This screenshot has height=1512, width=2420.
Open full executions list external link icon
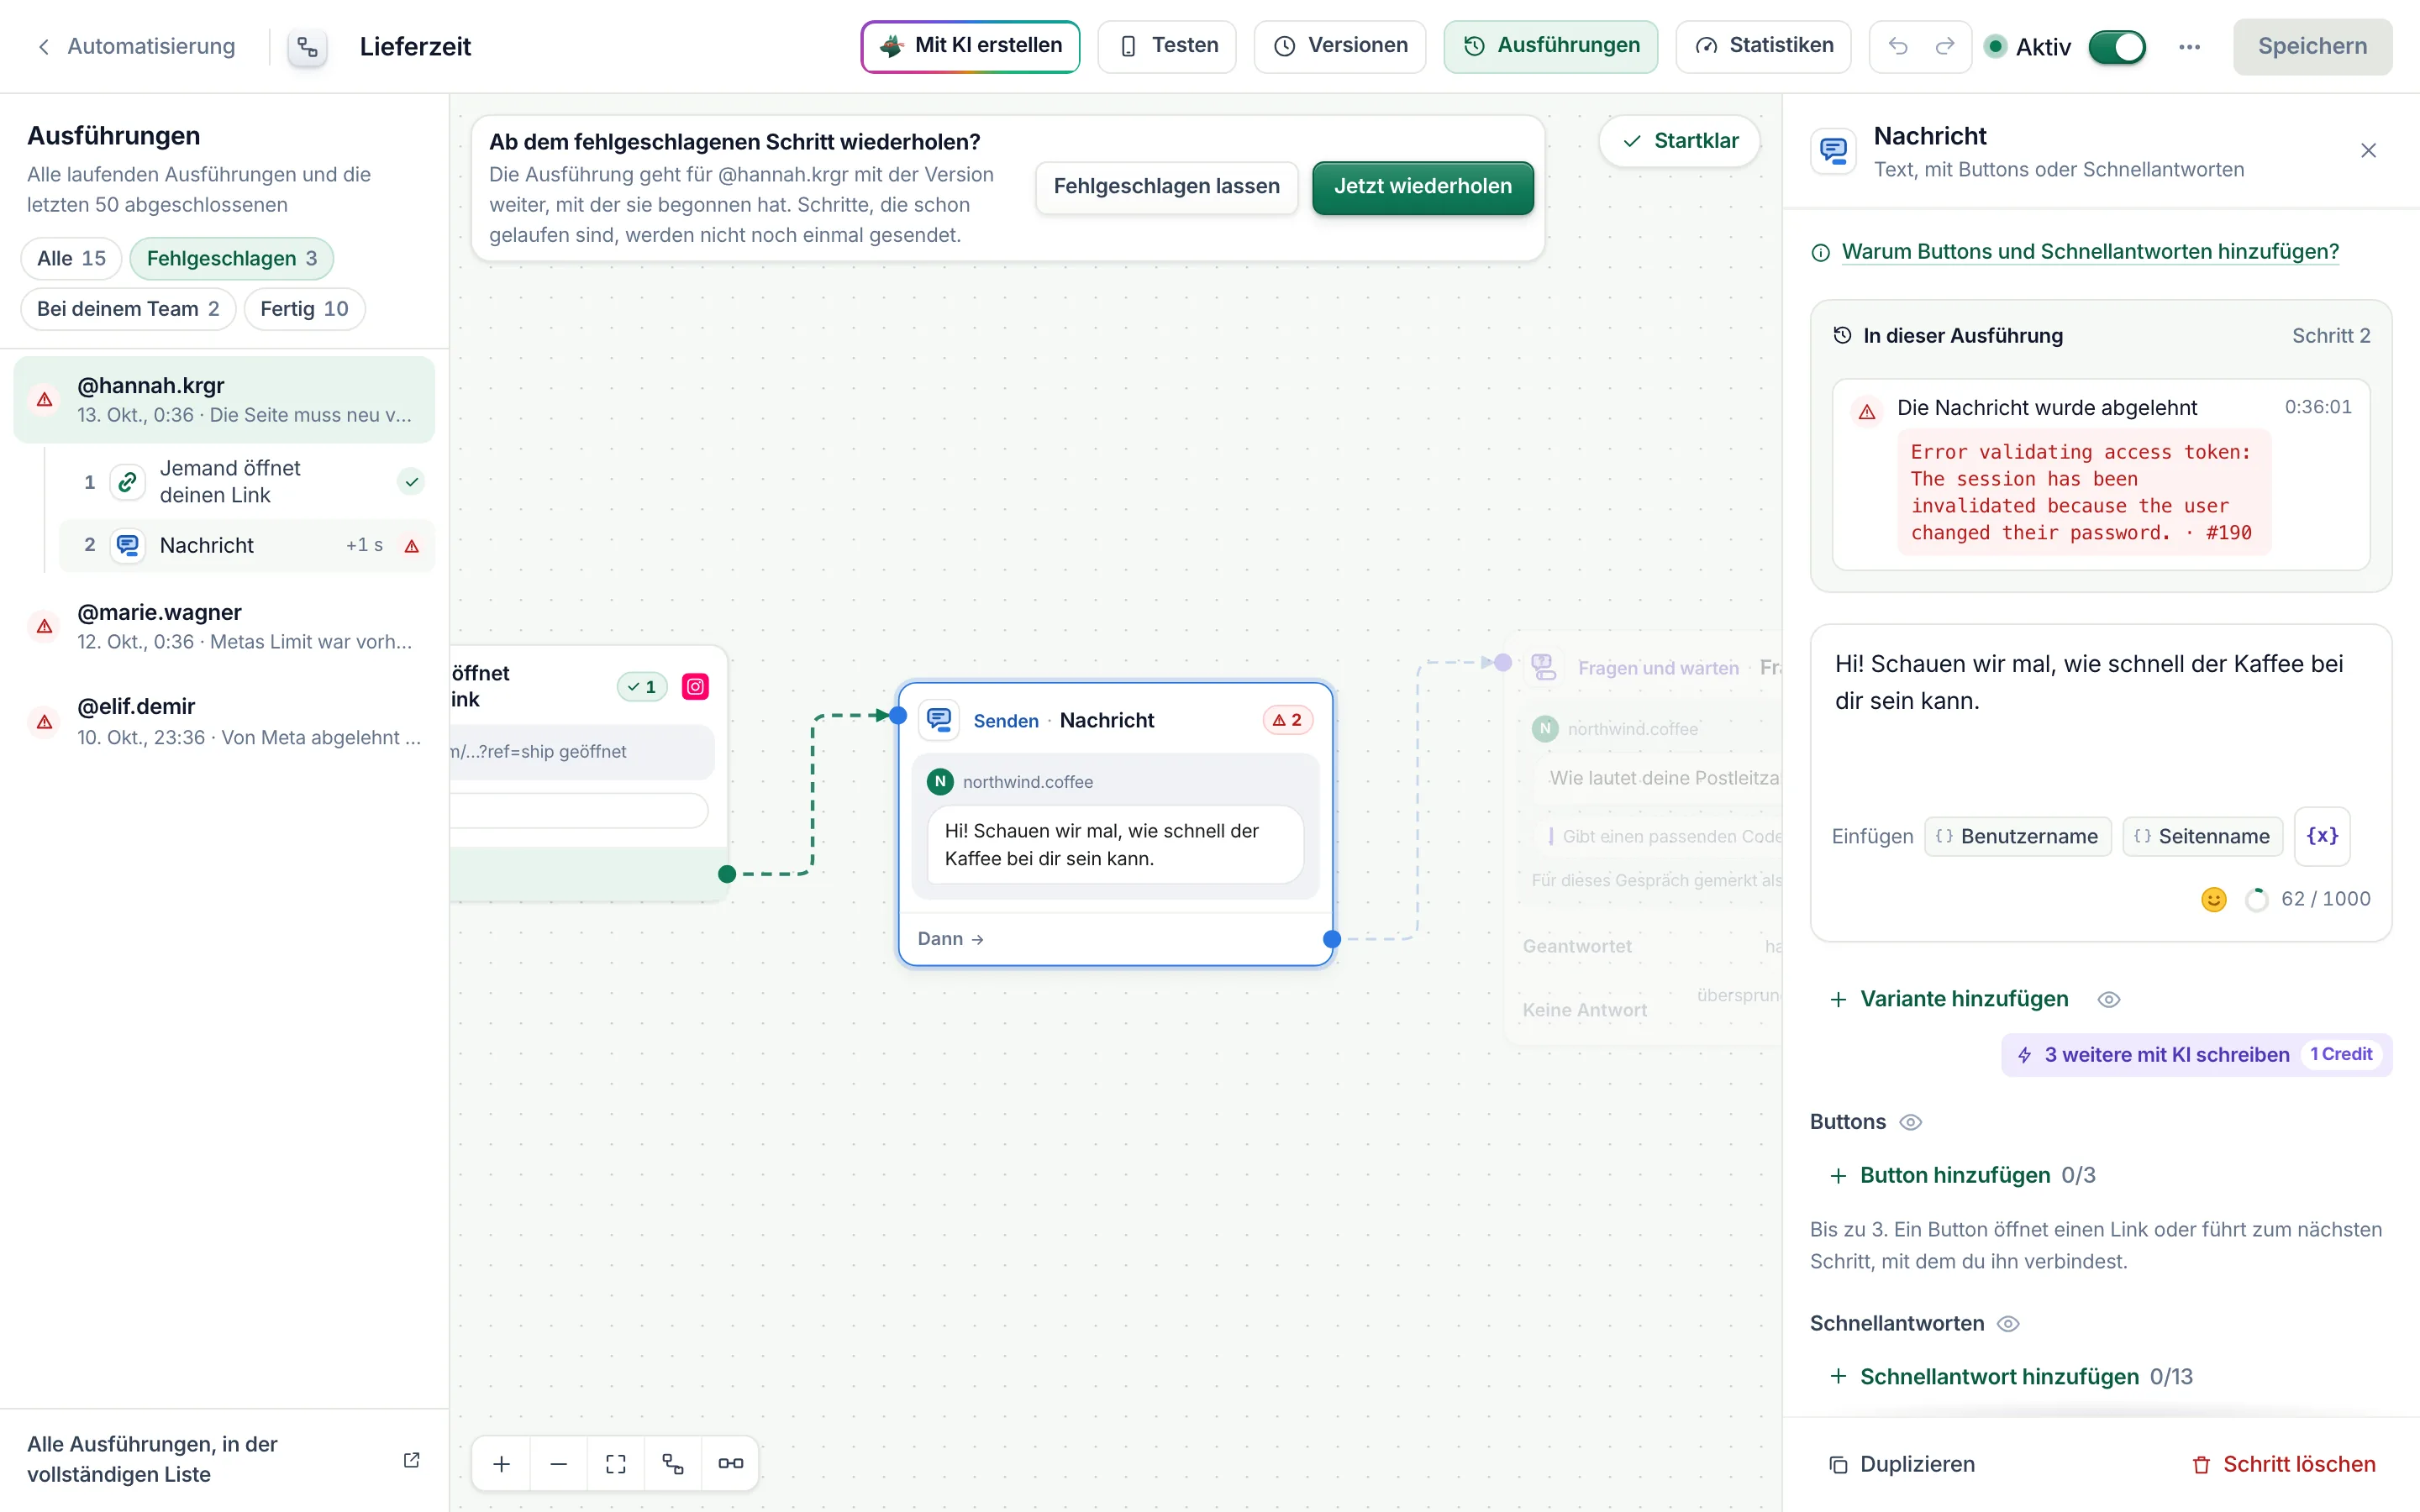pyautogui.click(x=411, y=1460)
